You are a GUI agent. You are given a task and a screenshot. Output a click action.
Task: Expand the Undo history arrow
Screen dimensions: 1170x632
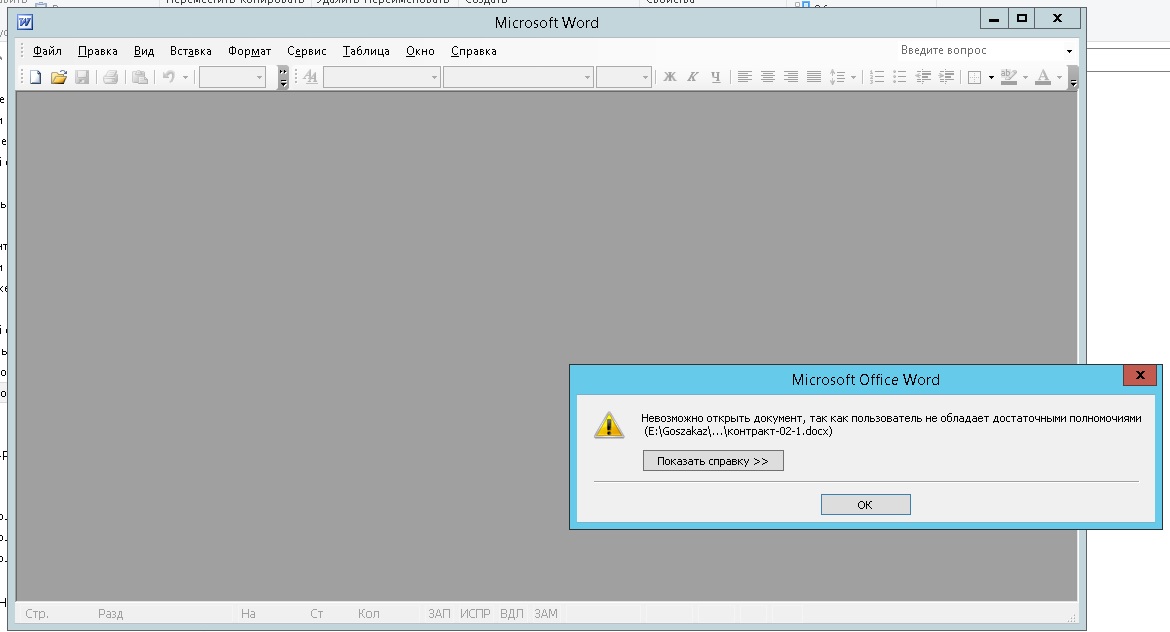185,77
